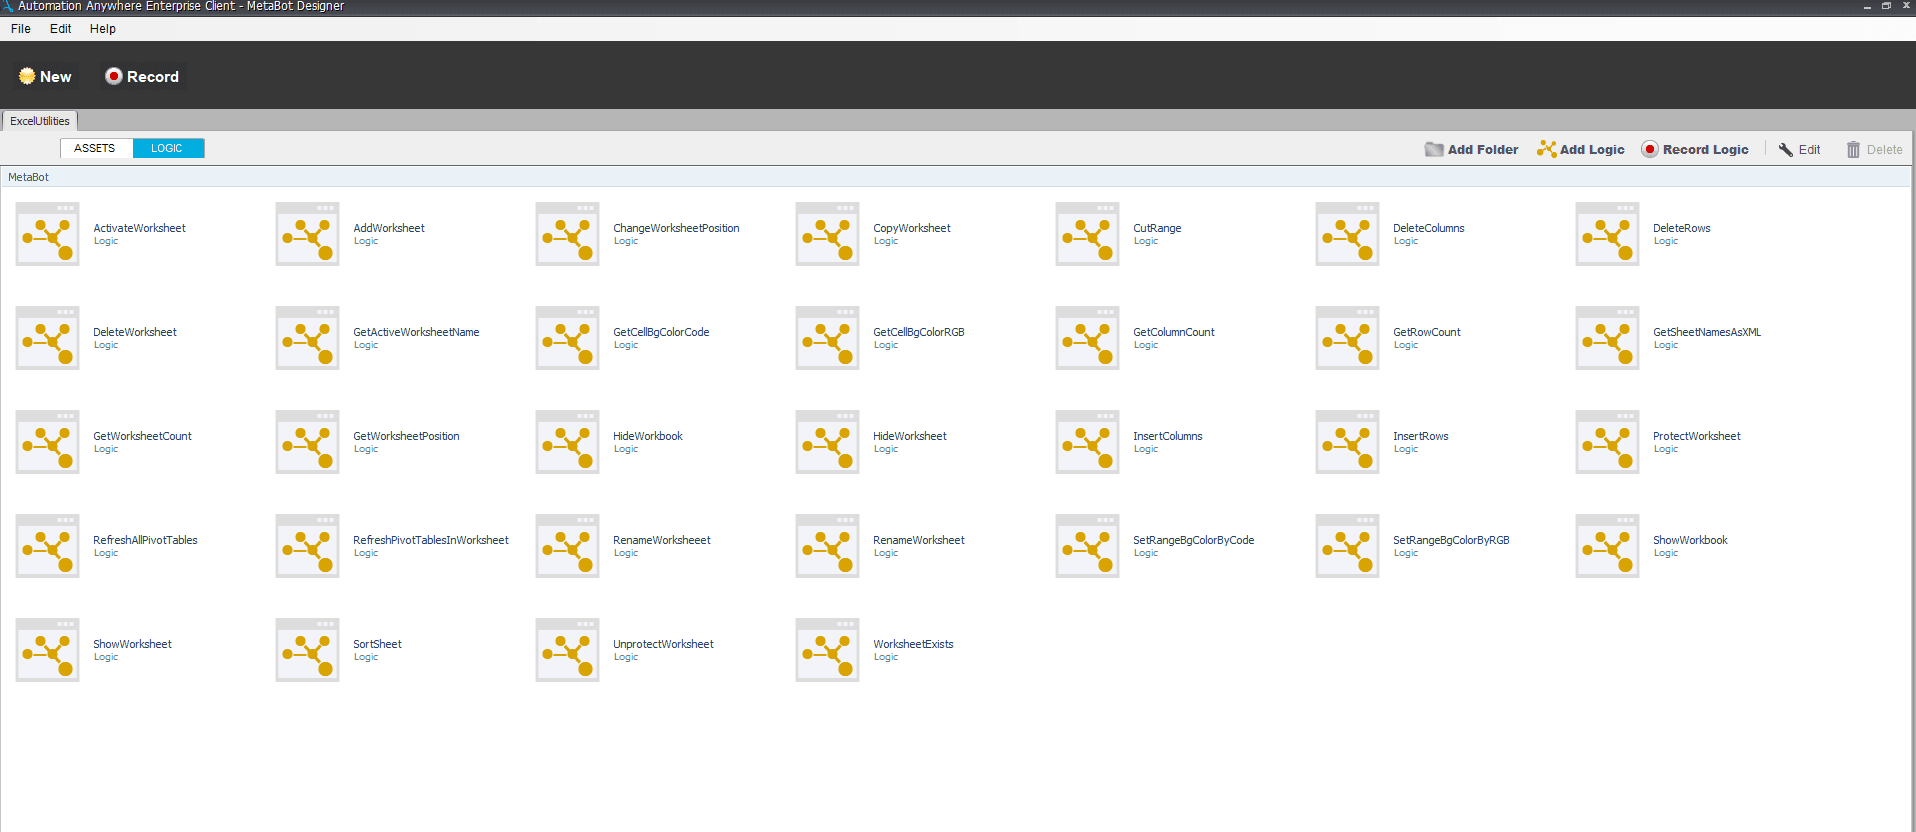Open the Edit menu
The height and width of the screenshot is (832, 1916).
(61, 29)
